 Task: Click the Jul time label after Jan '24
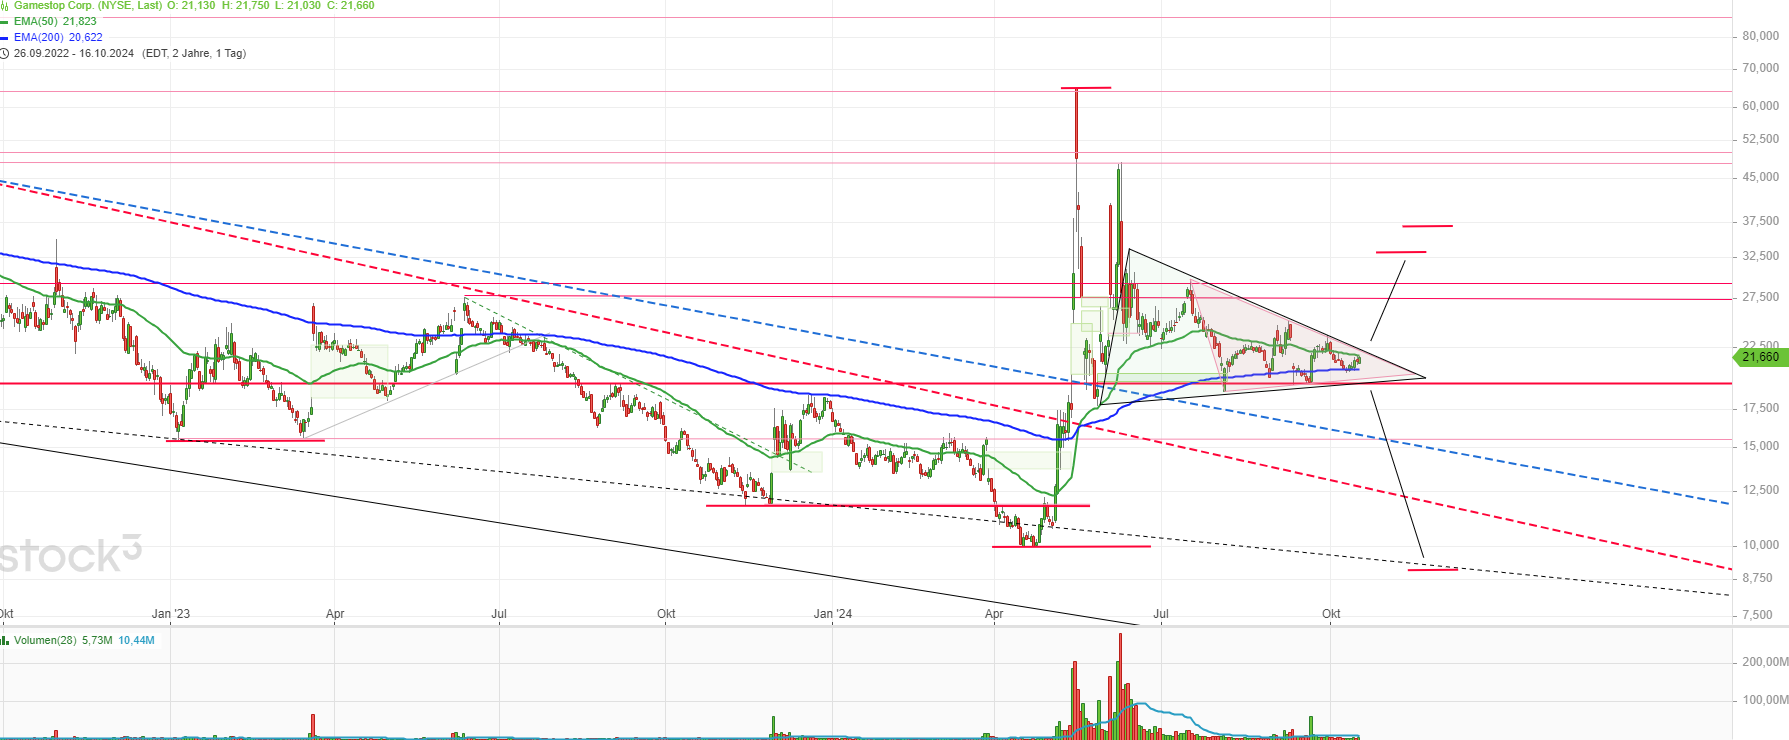pyautogui.click(x=1161, y=614)
